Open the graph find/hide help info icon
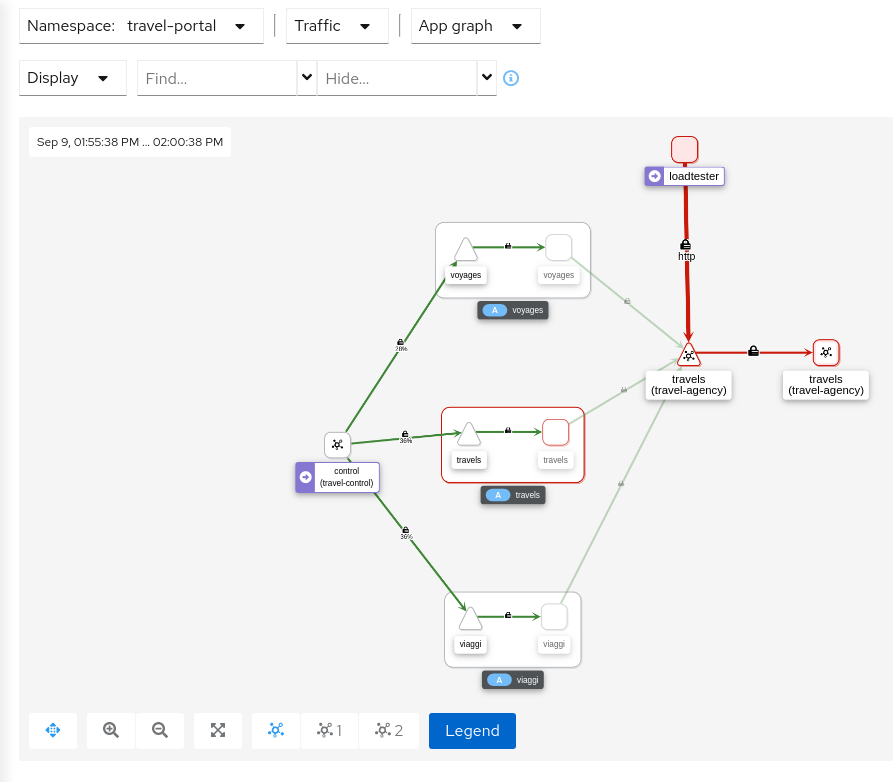Viewport: 893px width, 782px height. click(511, 78)
